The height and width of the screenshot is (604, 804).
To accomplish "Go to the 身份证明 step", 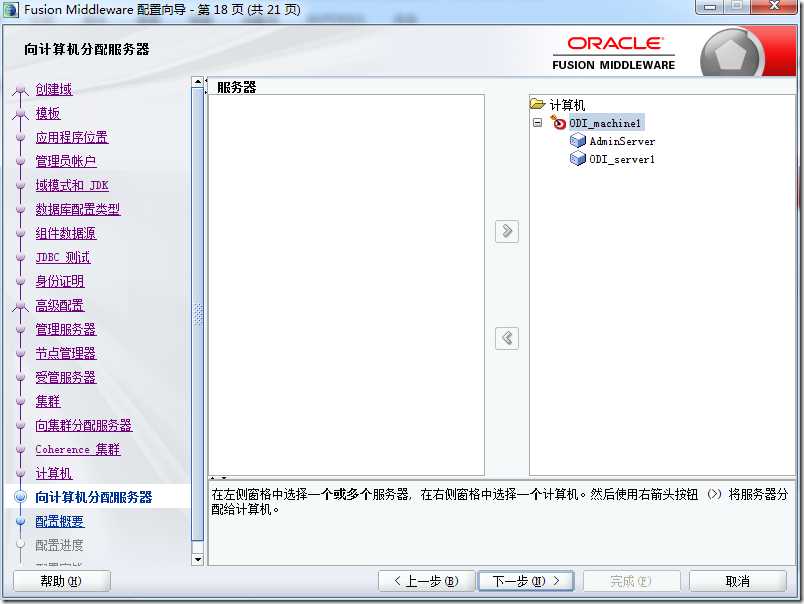I will click(60, 281).
